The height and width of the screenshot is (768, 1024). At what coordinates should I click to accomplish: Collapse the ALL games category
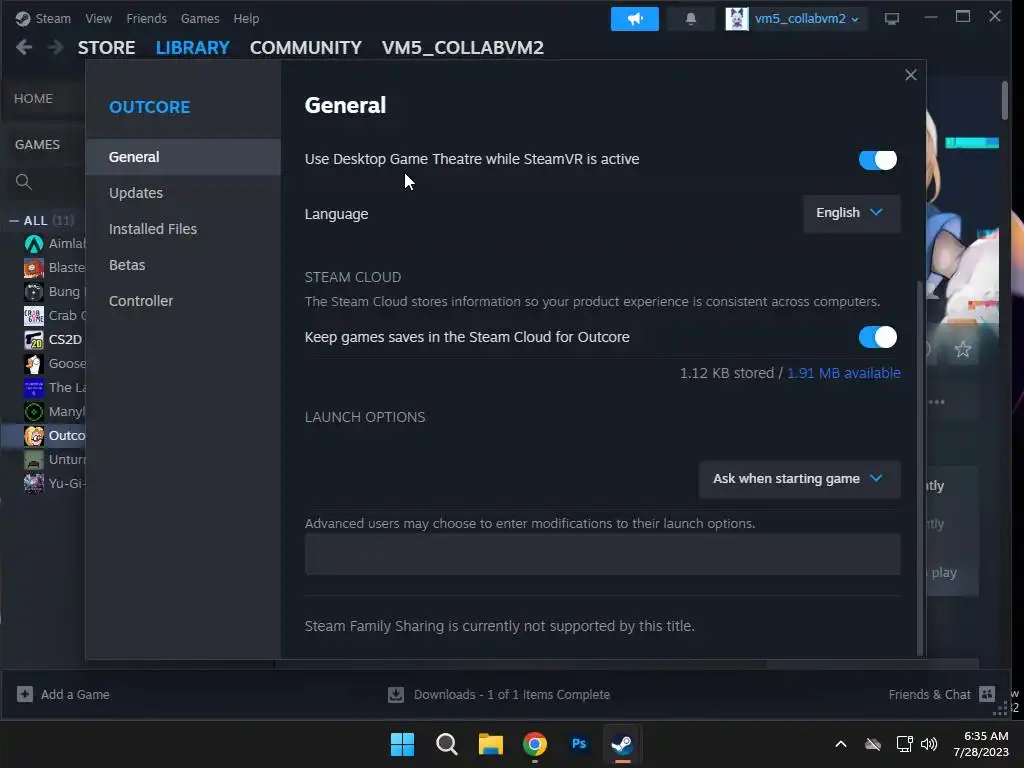click(x=14, y=221)
